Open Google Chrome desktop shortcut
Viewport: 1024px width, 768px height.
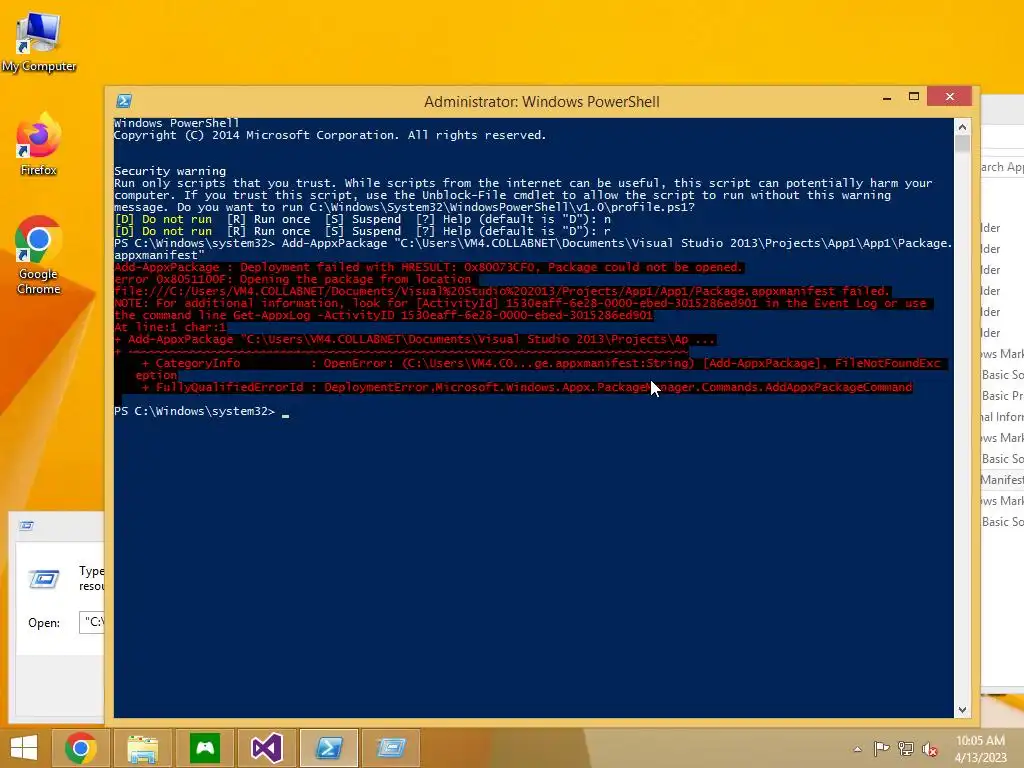click(38, 255)
